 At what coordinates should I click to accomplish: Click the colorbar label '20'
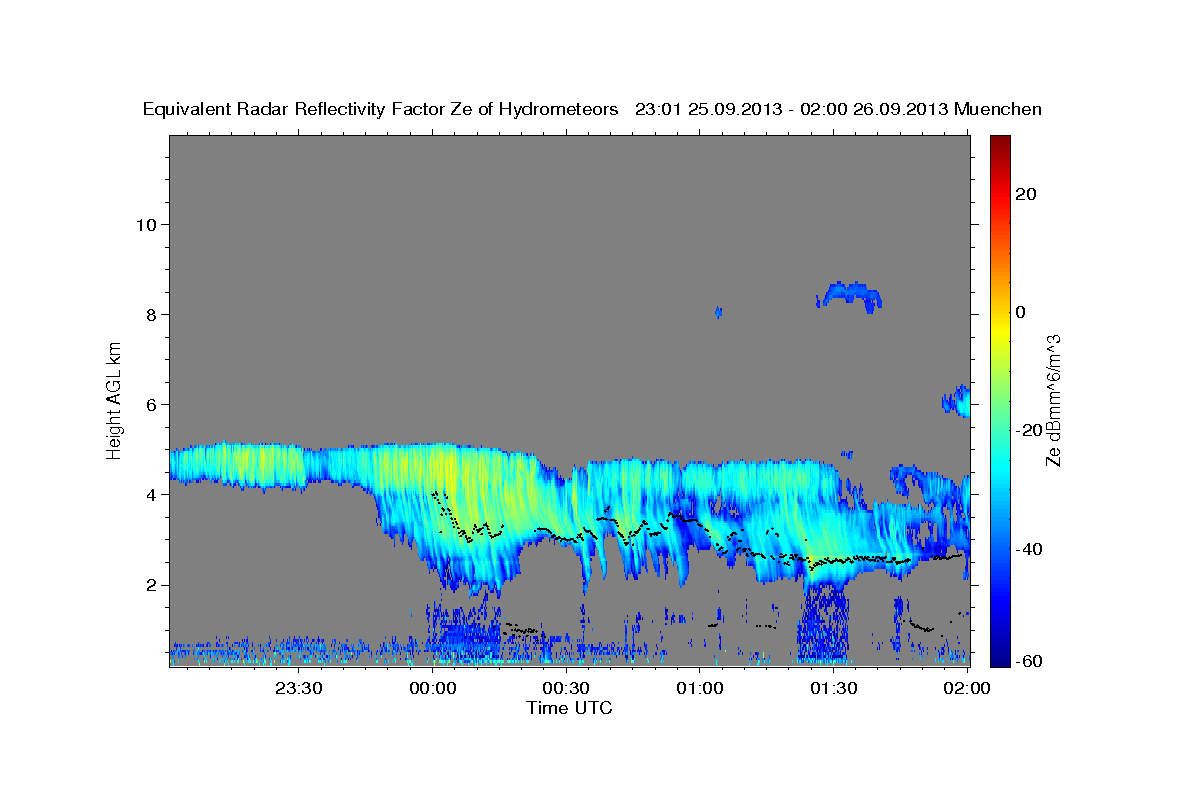click(1025, 194)
